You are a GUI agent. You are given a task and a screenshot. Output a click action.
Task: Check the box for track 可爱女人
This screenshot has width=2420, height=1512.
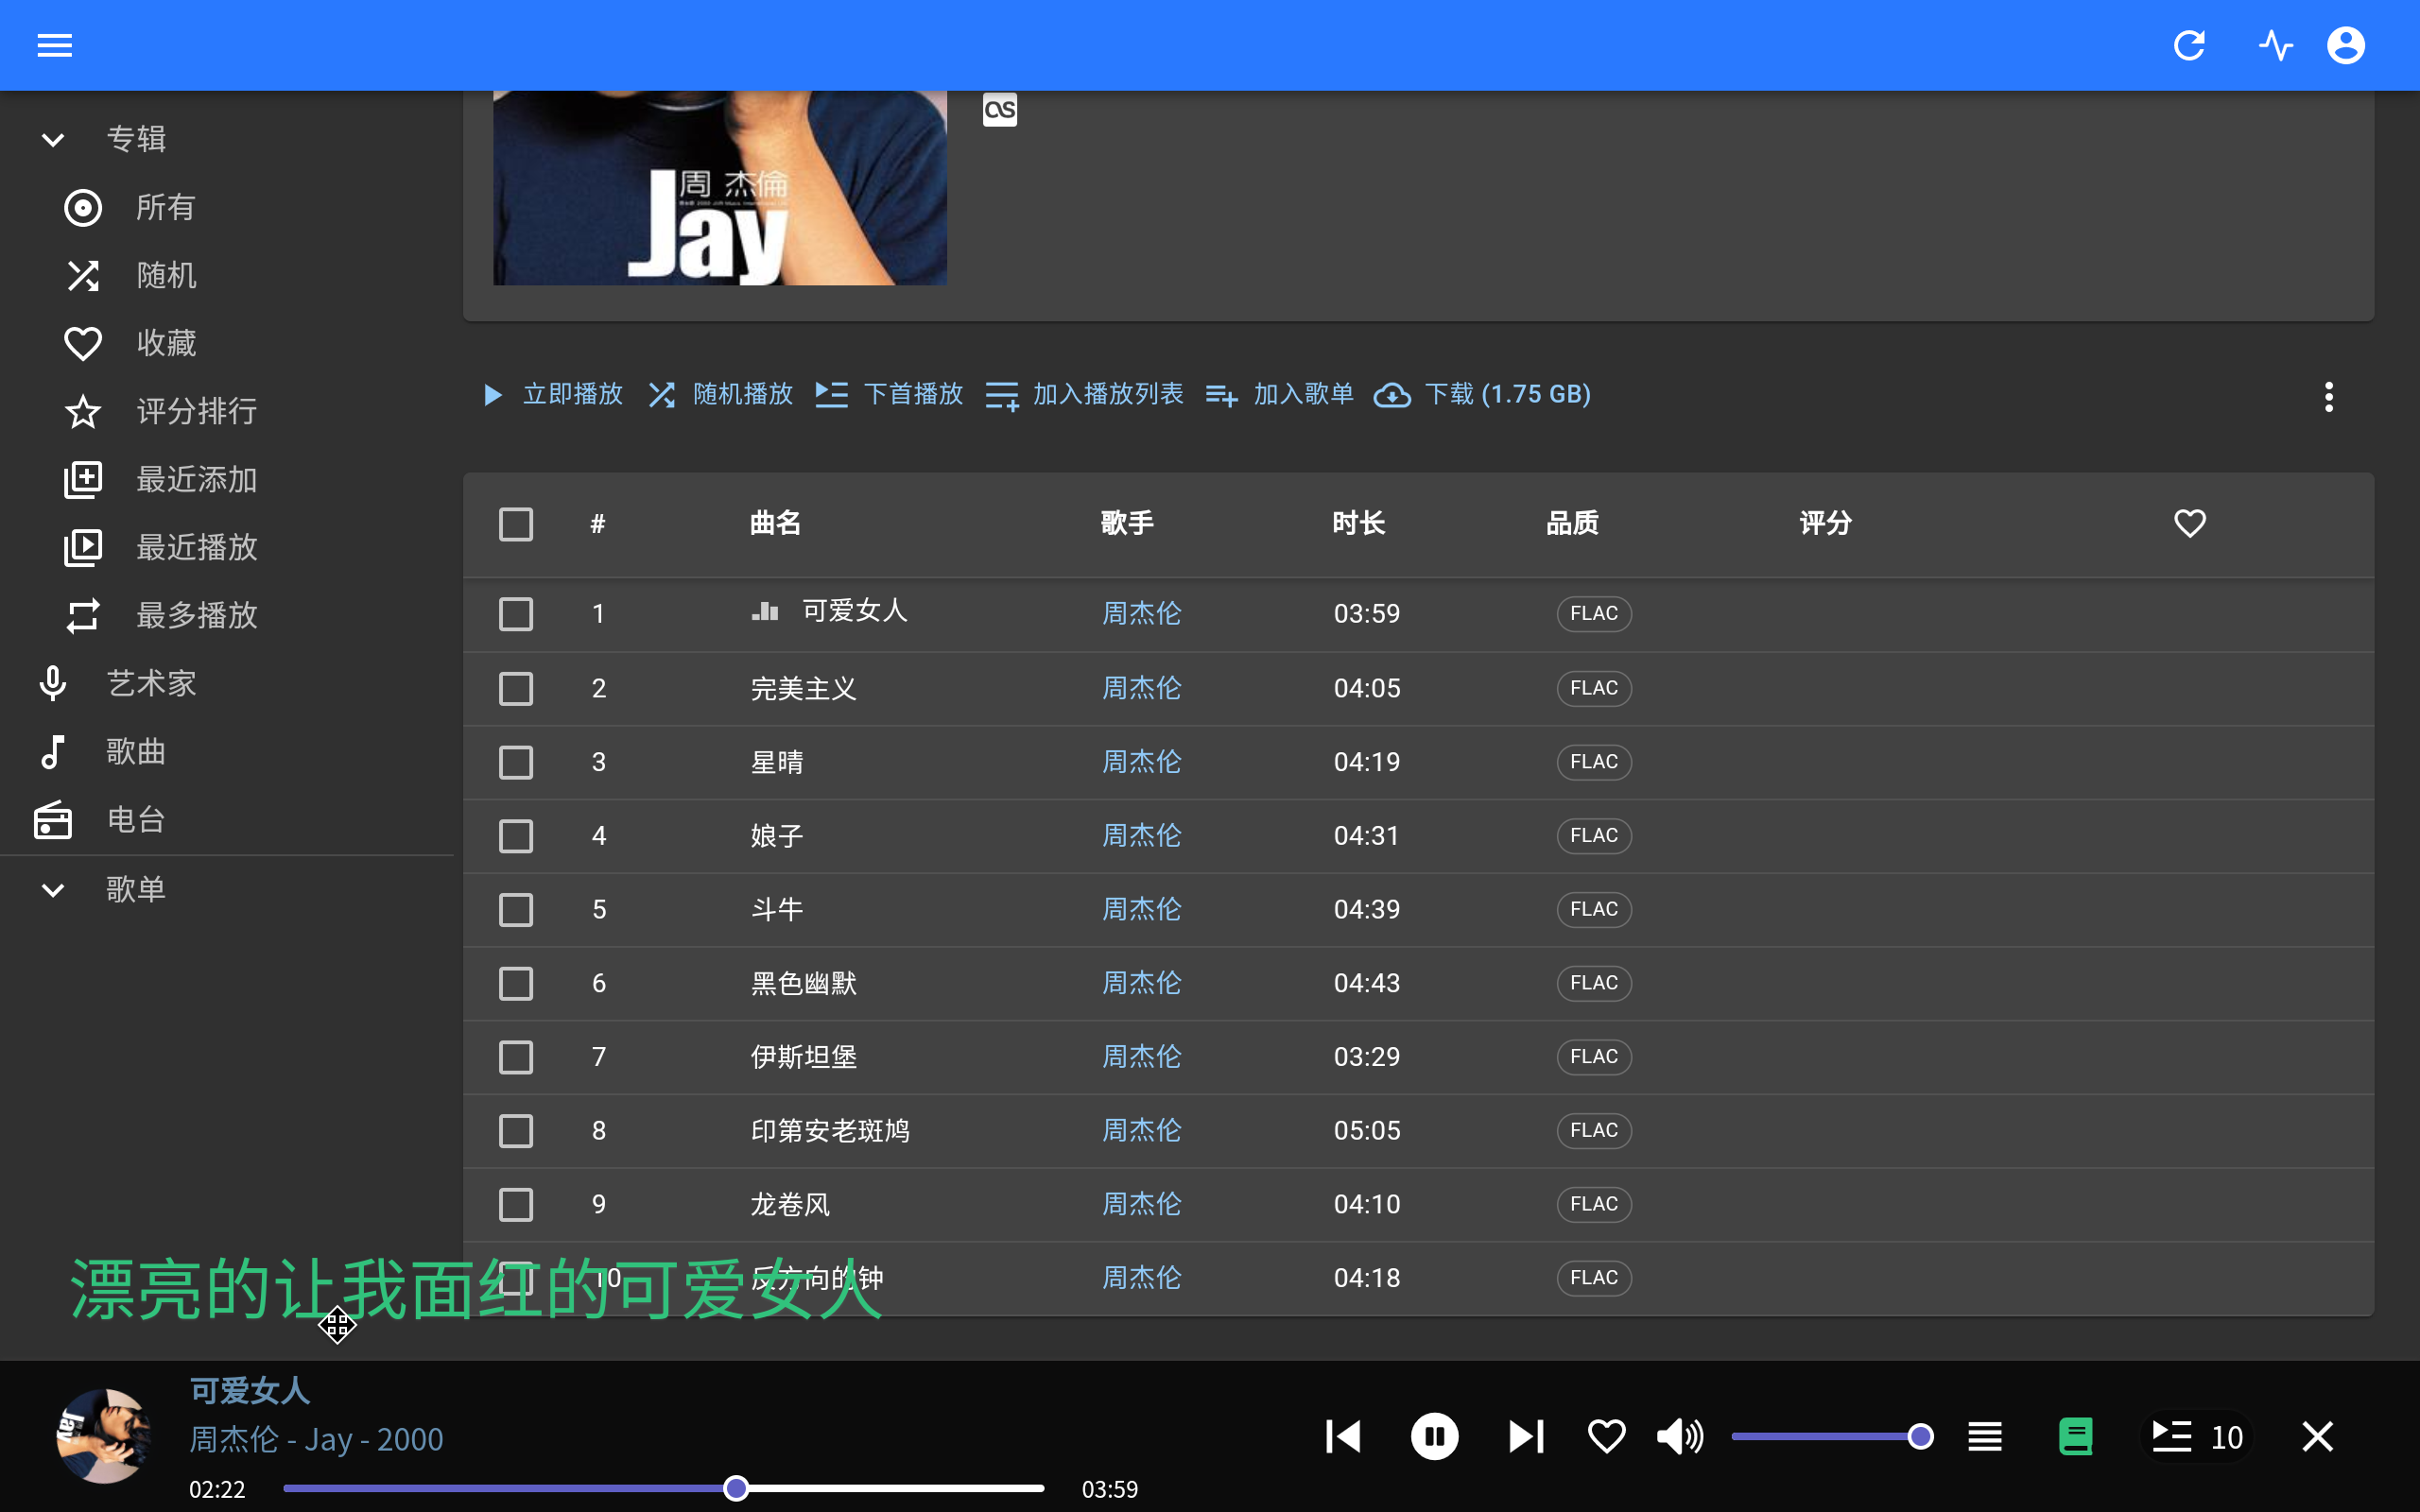click(x=516, y=614)
